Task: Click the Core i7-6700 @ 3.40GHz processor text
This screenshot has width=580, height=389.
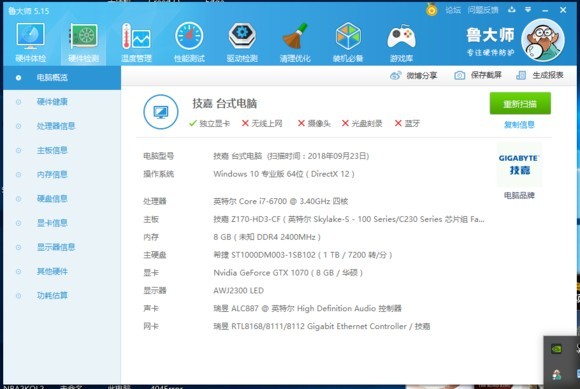Action: click(x=281, y=201)
